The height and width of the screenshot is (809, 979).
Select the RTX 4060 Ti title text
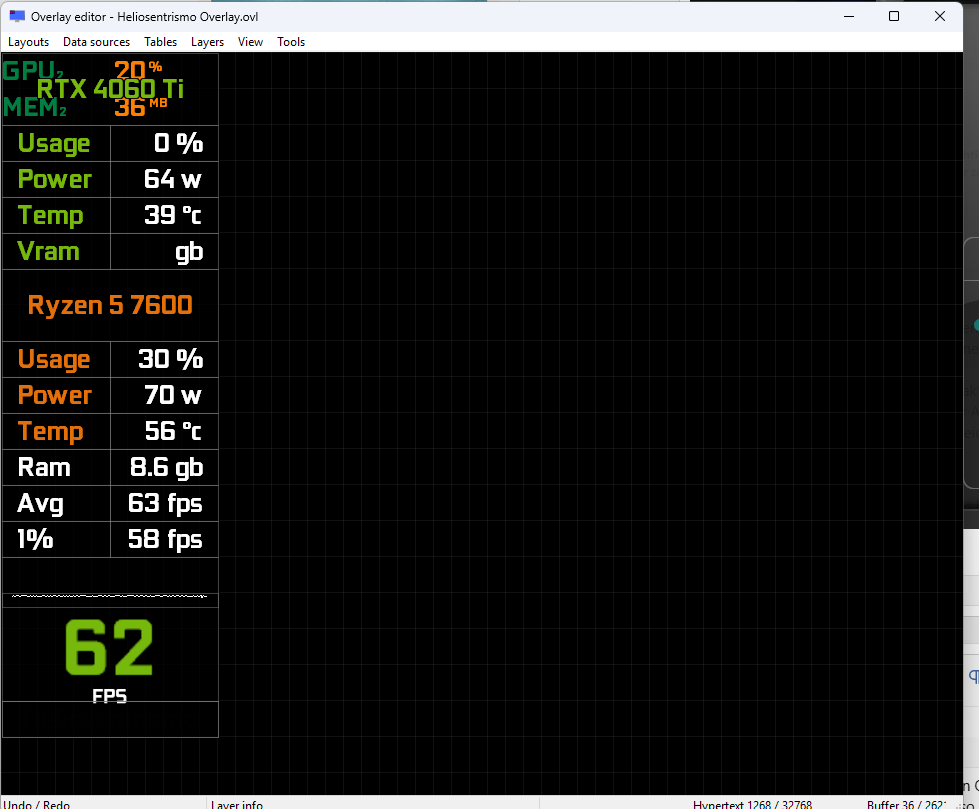pos(110,89)
